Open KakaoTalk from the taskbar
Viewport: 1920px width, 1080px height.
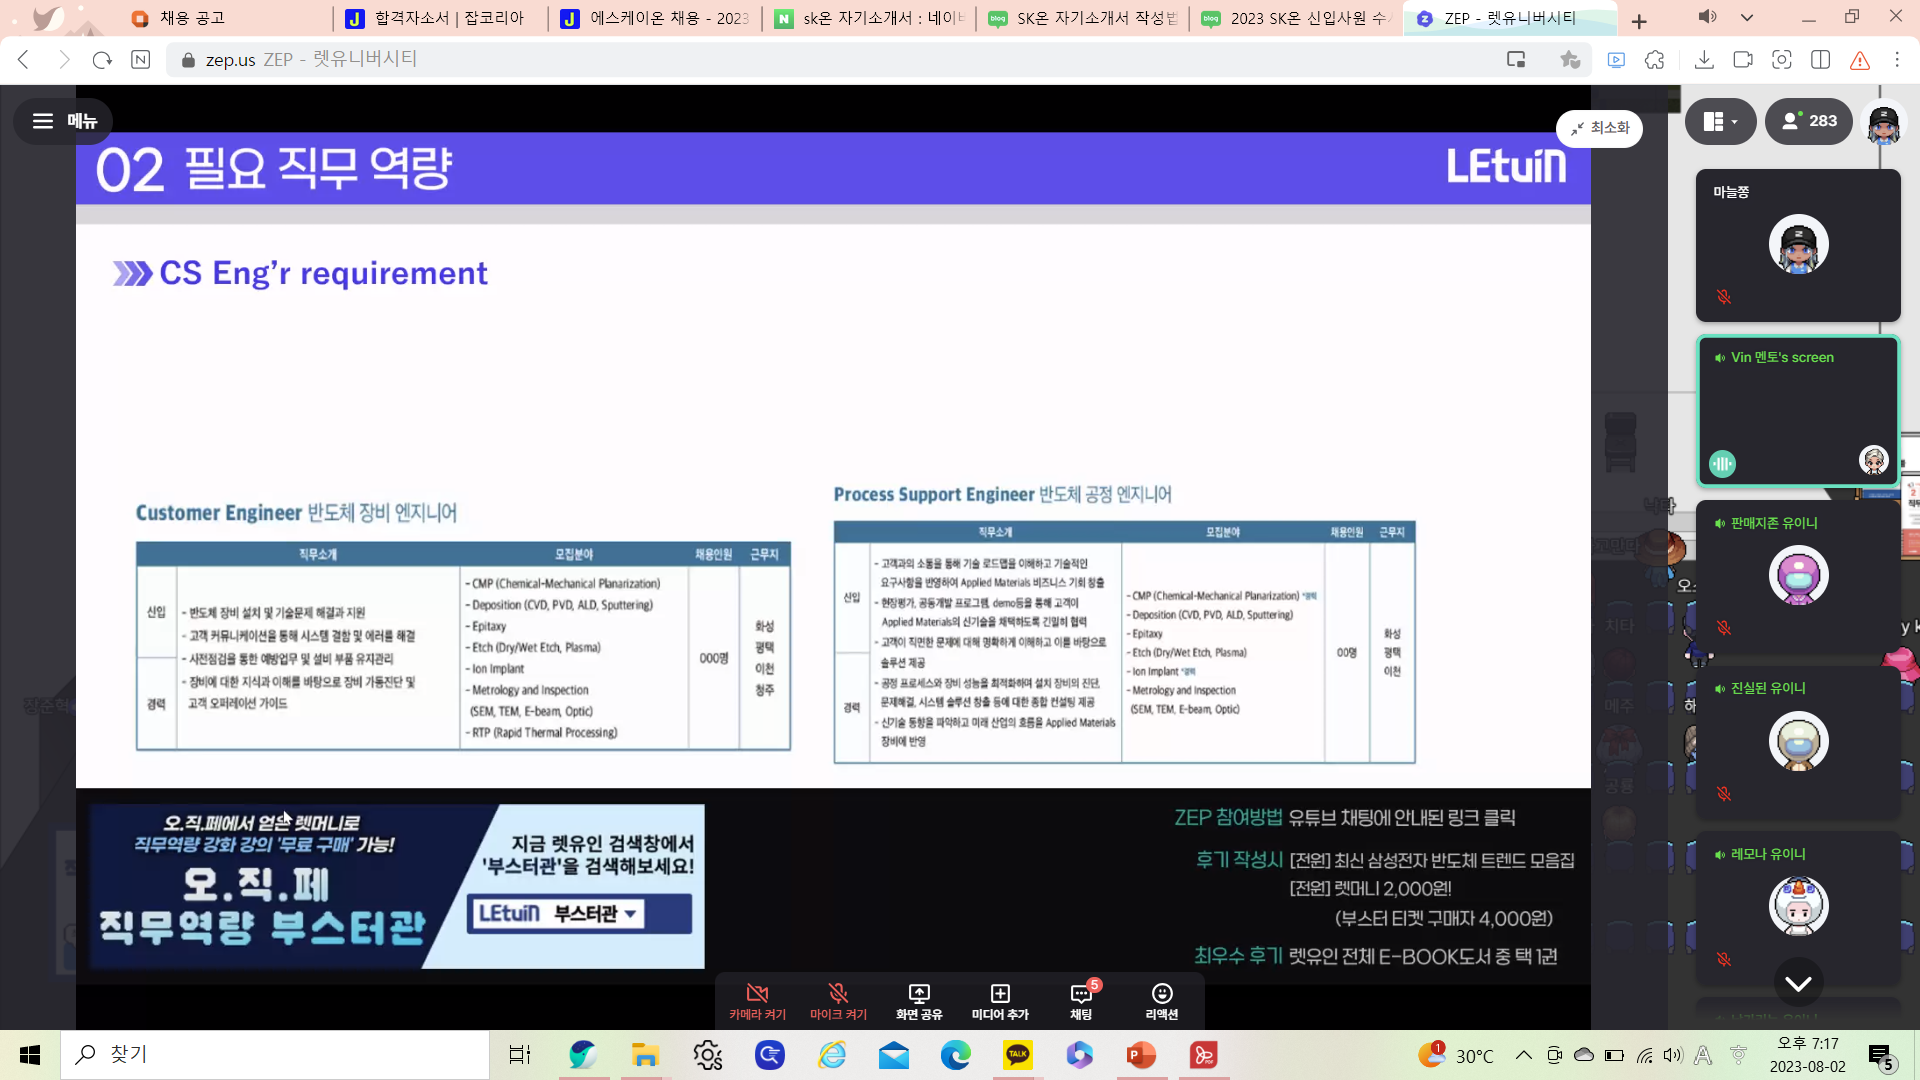1017,1055
